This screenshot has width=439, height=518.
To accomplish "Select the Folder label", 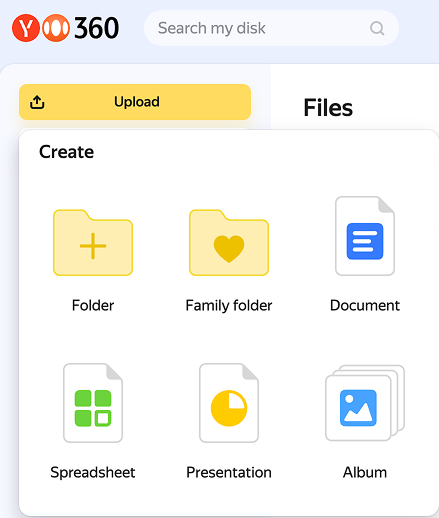I will point(93,305).
